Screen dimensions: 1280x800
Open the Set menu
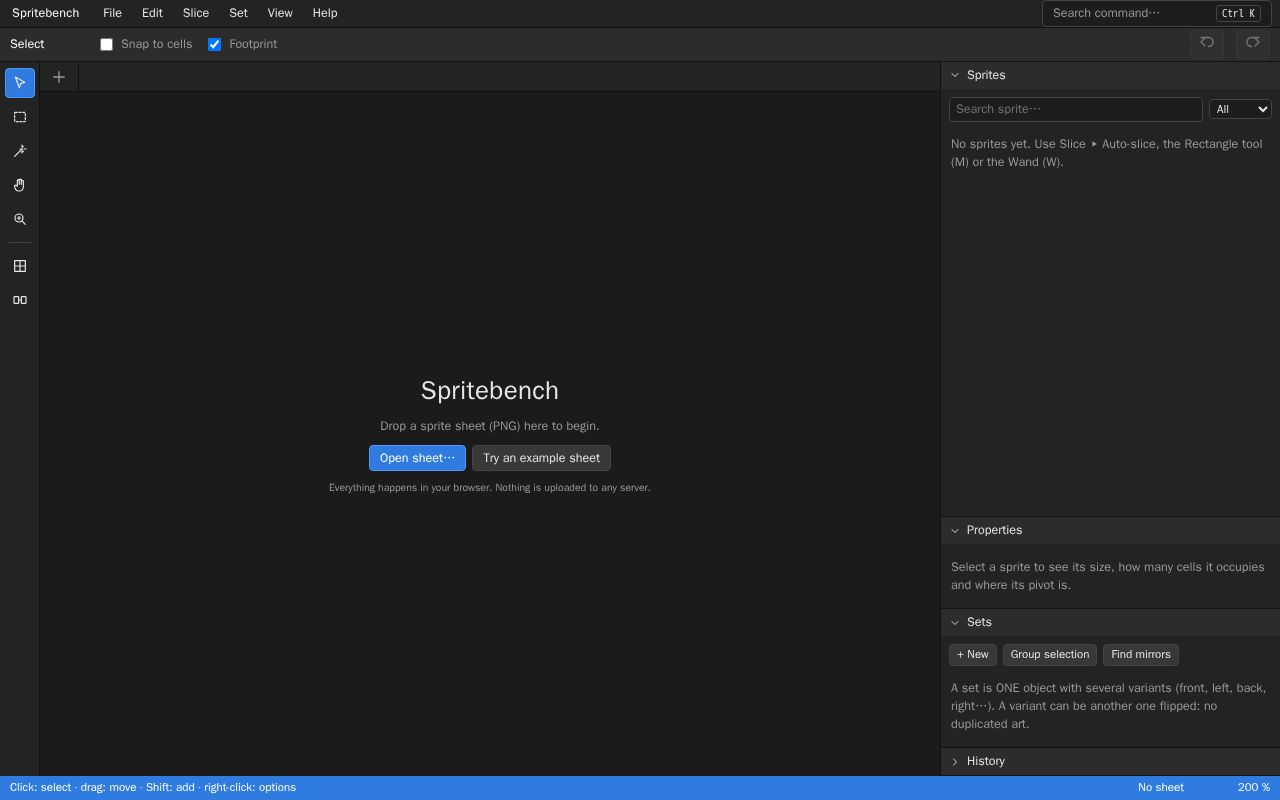tap(238, 13)
